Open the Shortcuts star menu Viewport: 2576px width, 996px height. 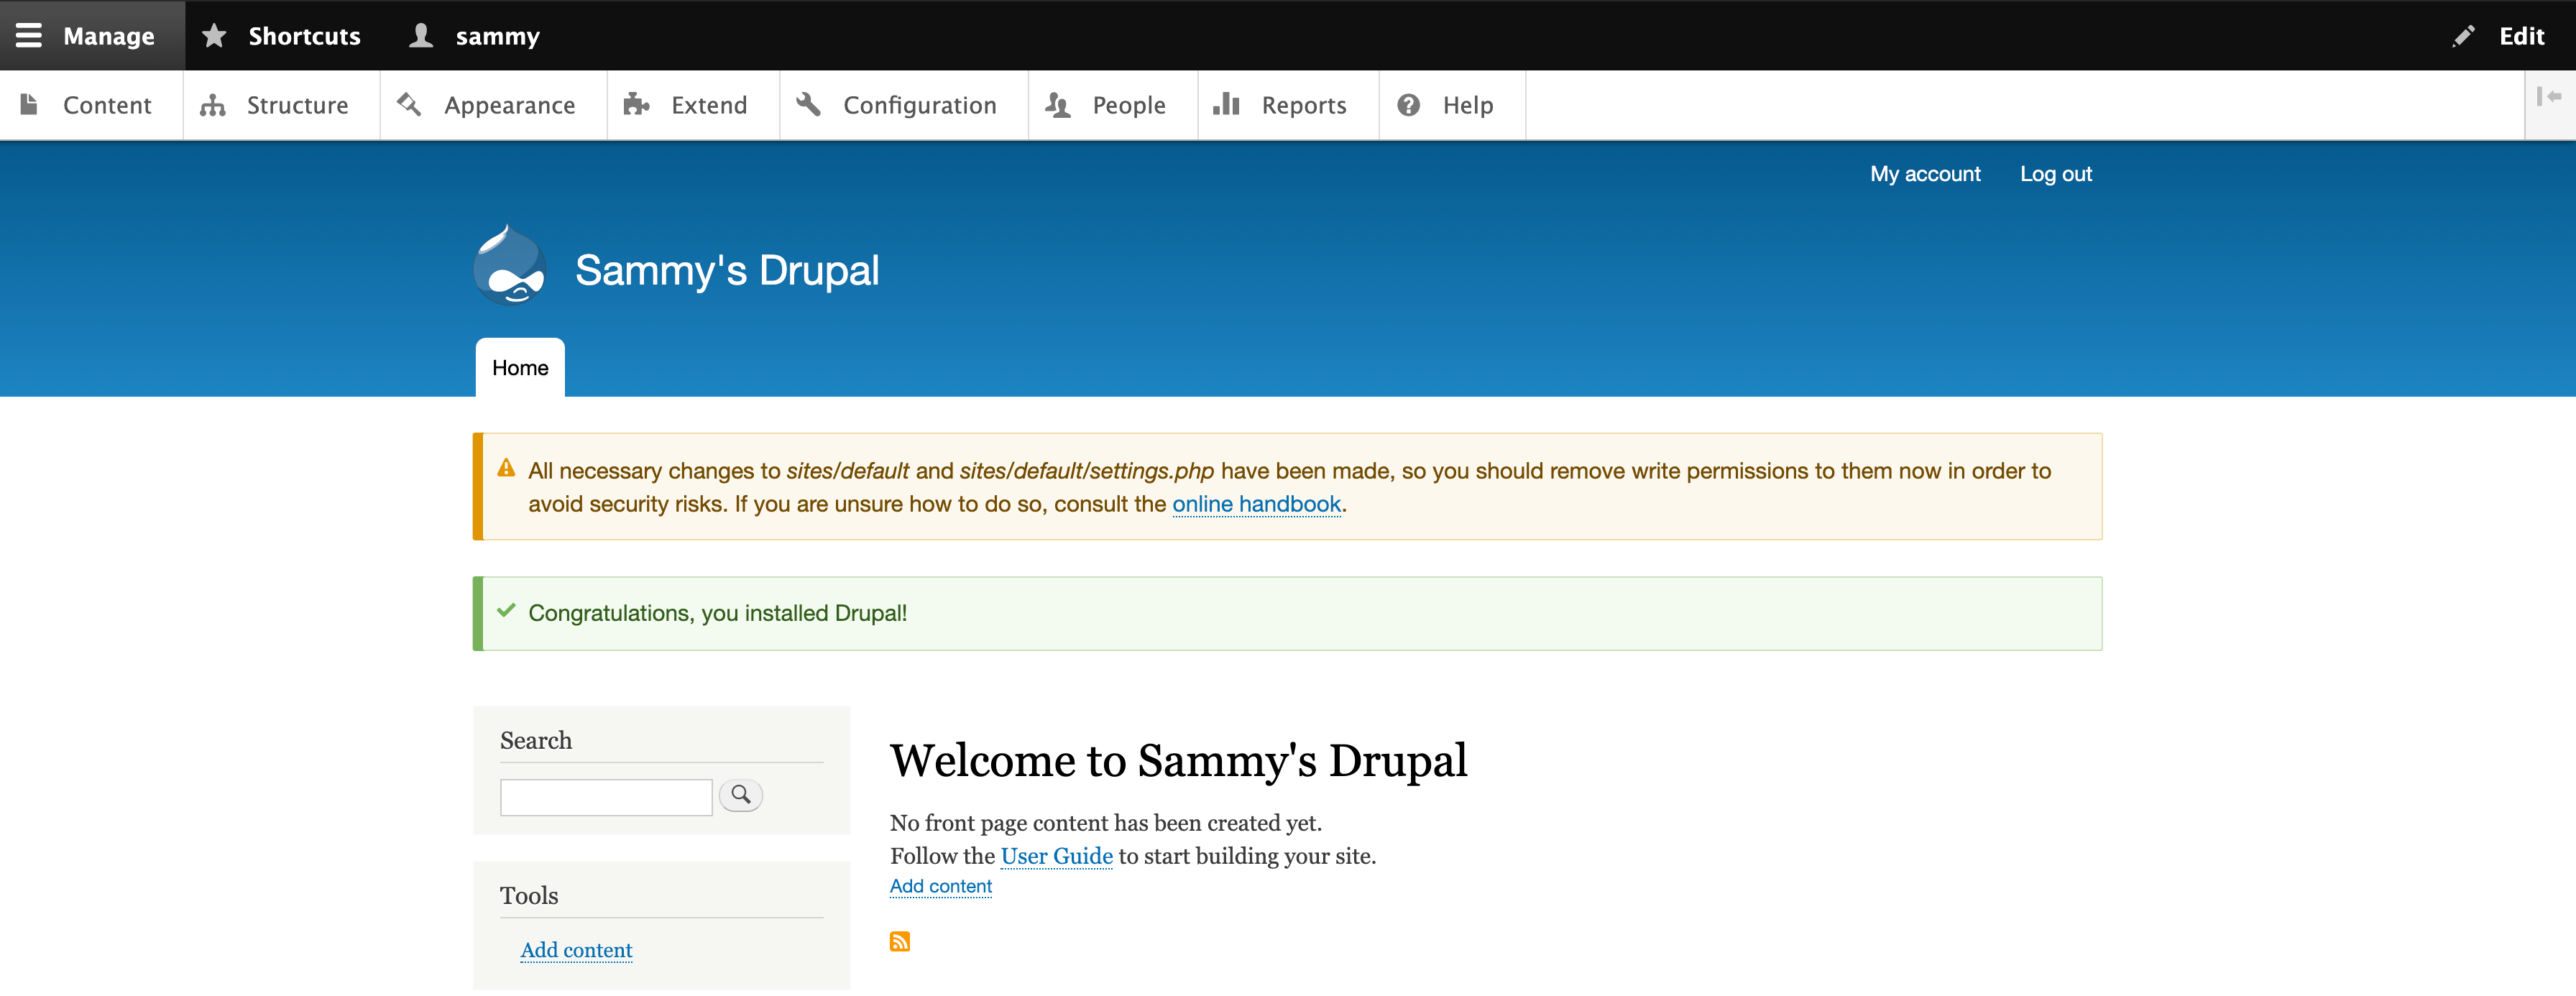pos(281,36)
